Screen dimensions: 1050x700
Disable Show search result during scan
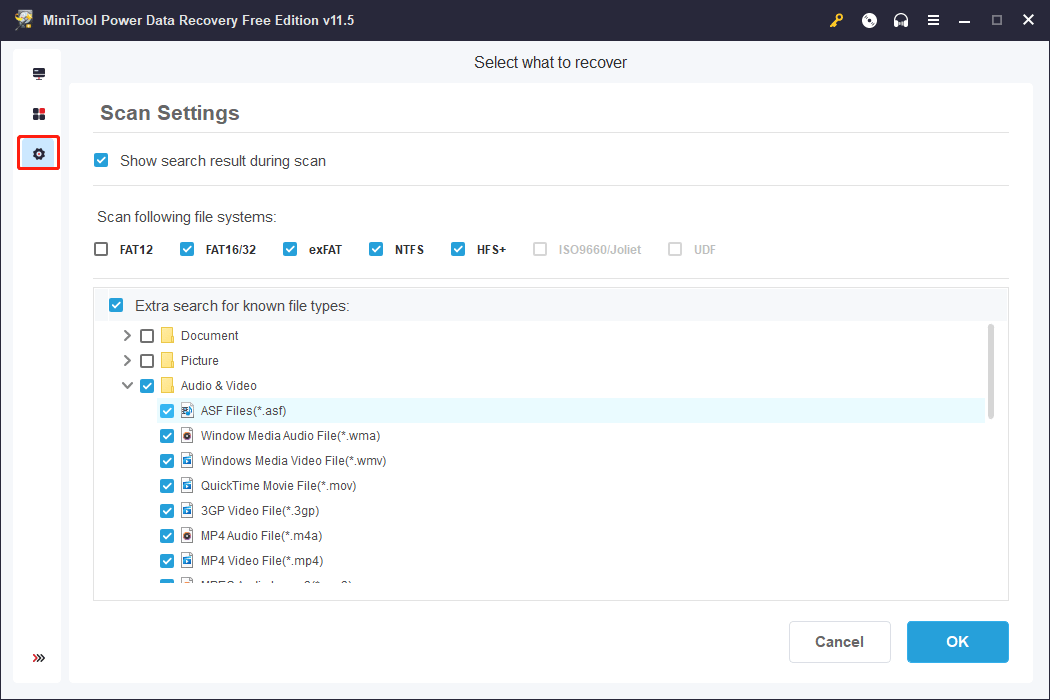pos(101,160)
